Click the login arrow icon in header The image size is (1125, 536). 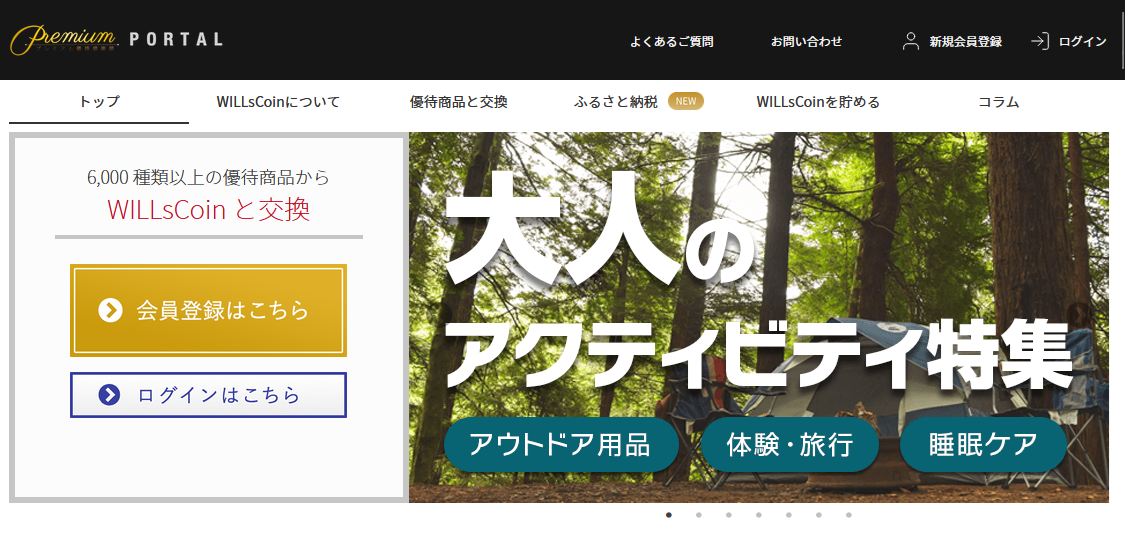[1040, 41]
